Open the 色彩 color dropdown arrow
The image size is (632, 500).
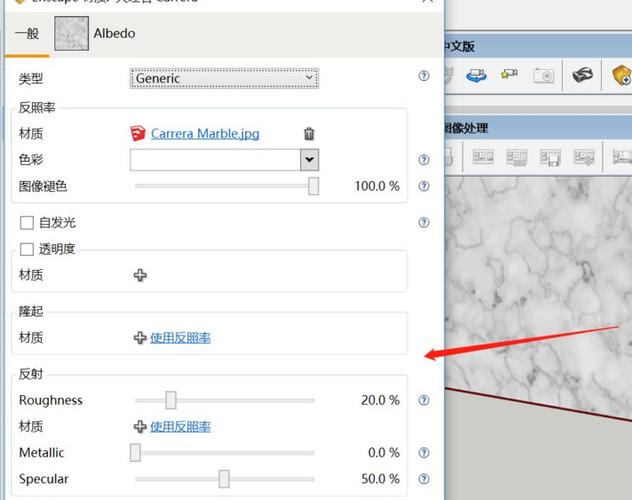pyautogui.click(x=310, y=160)
